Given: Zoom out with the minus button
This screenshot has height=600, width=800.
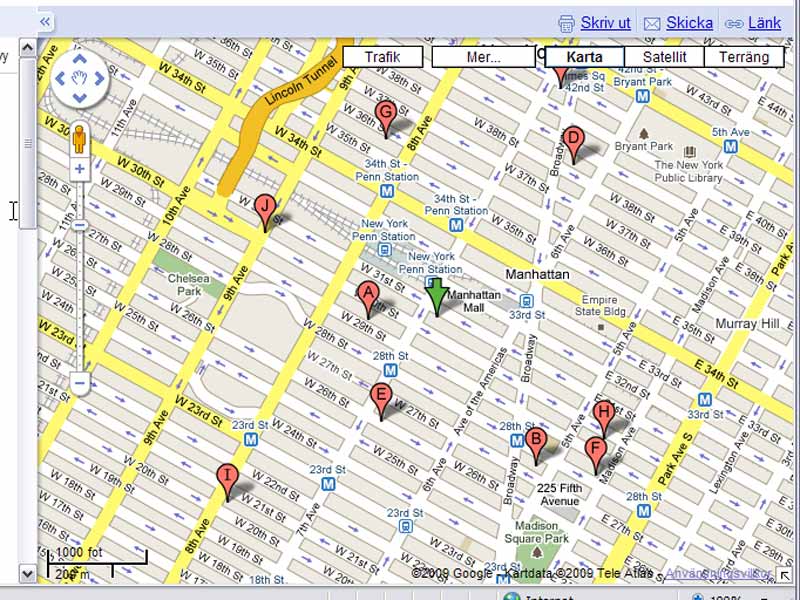Looking at the screenshot, I should click(x=79, y=382).
